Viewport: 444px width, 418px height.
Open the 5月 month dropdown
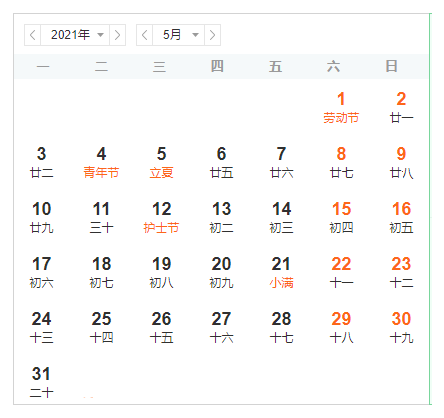[178, 35]
